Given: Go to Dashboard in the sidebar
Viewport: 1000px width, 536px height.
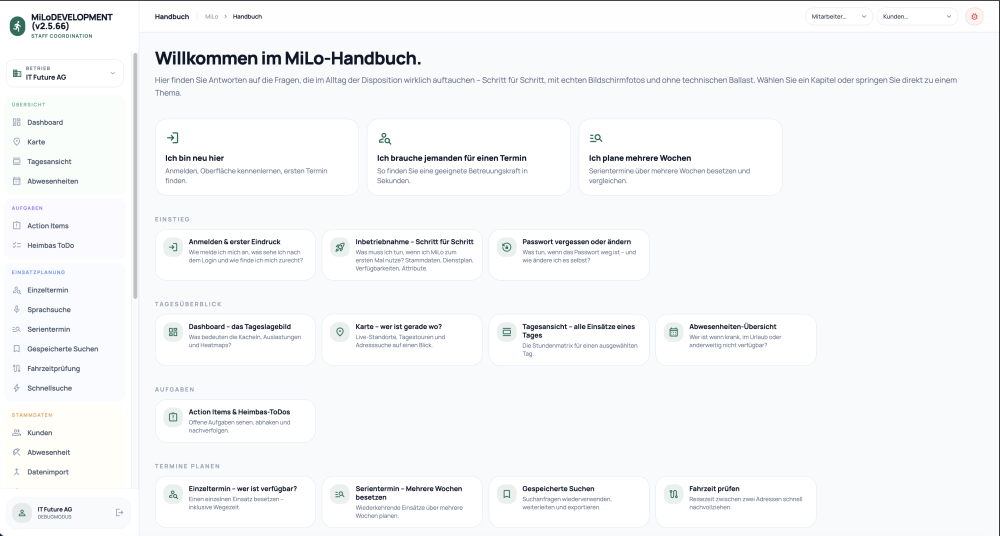Looking at the screenshot, I should tap(64, 122).
